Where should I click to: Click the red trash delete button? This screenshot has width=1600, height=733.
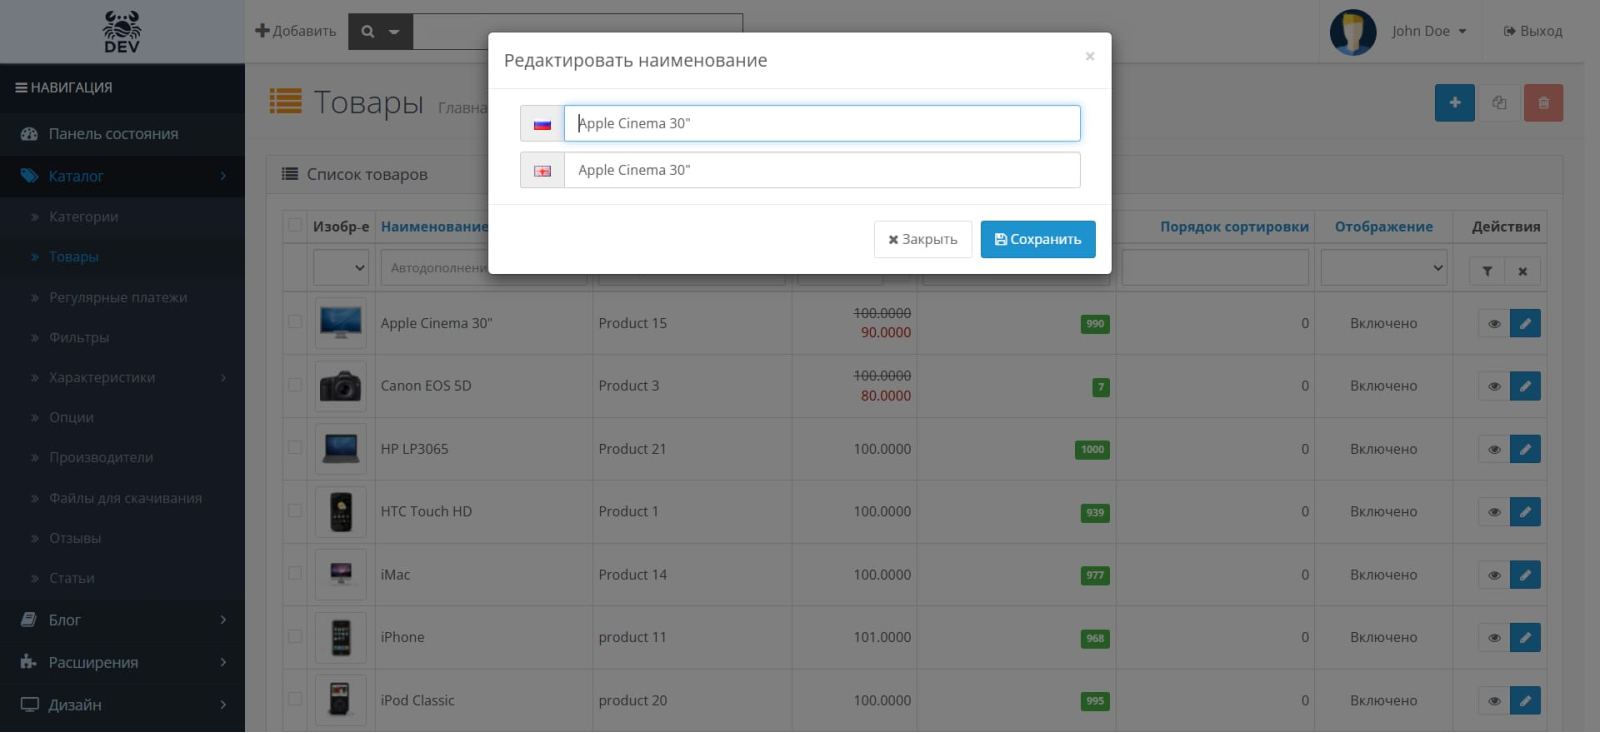click(1543, 102)
